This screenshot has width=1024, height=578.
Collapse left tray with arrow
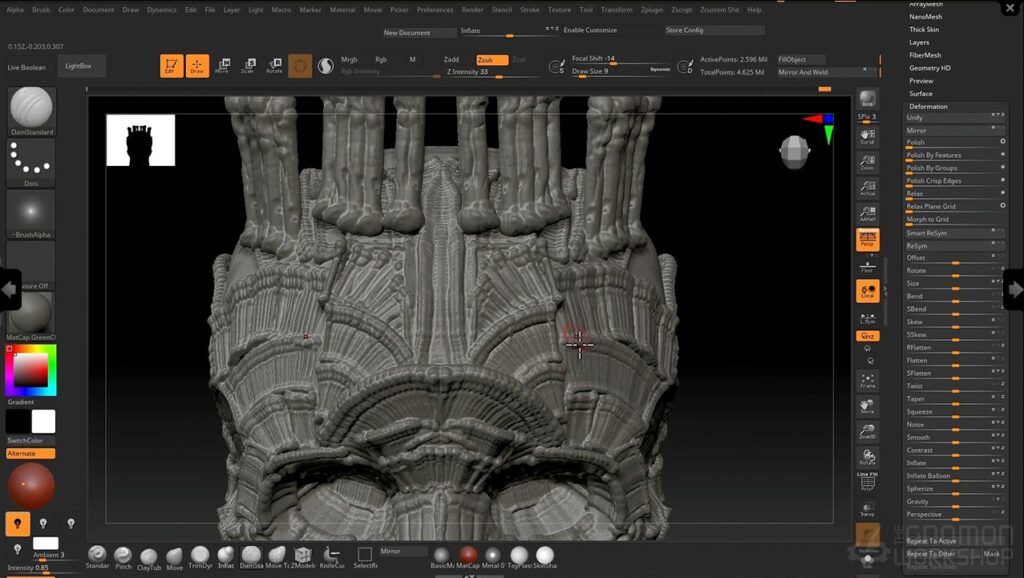click(10, 289)
